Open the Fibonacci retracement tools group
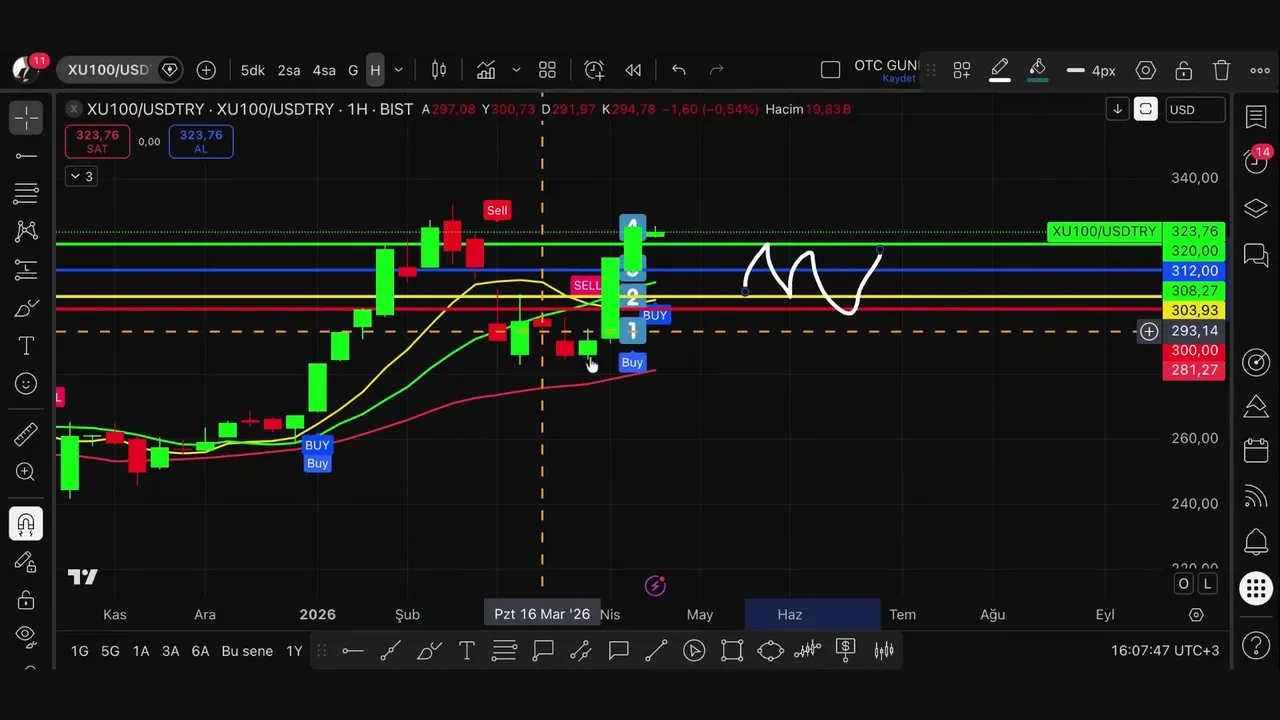Viewport: 1280px width, 720px height. tap(26, 194)
